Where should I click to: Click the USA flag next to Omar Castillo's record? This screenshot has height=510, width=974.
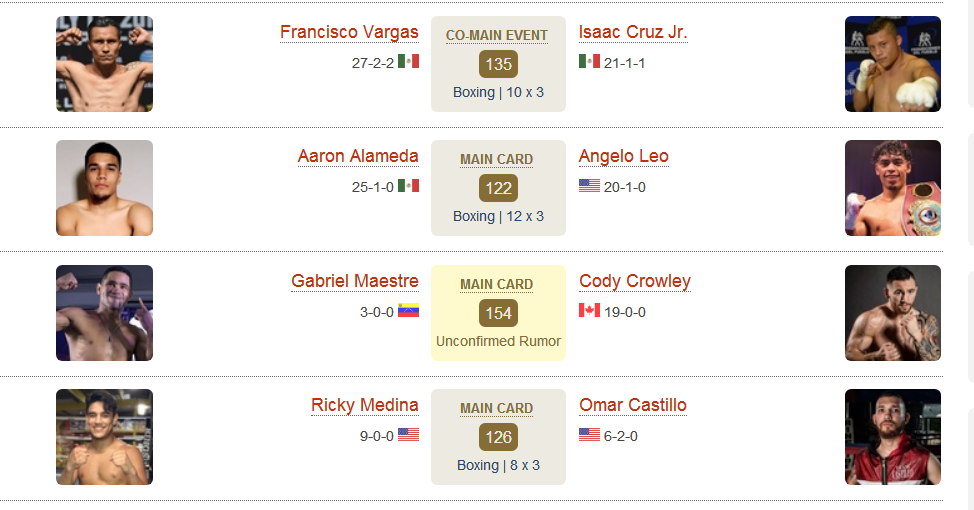(589, 434)
